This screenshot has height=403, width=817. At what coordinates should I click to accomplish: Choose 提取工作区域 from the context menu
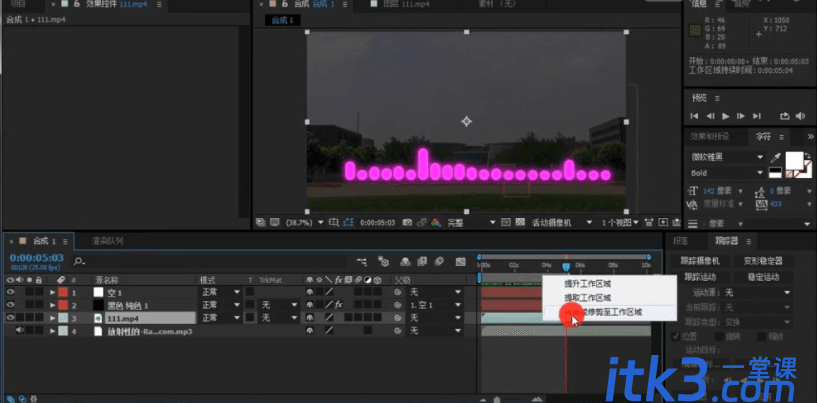point(588,298)
